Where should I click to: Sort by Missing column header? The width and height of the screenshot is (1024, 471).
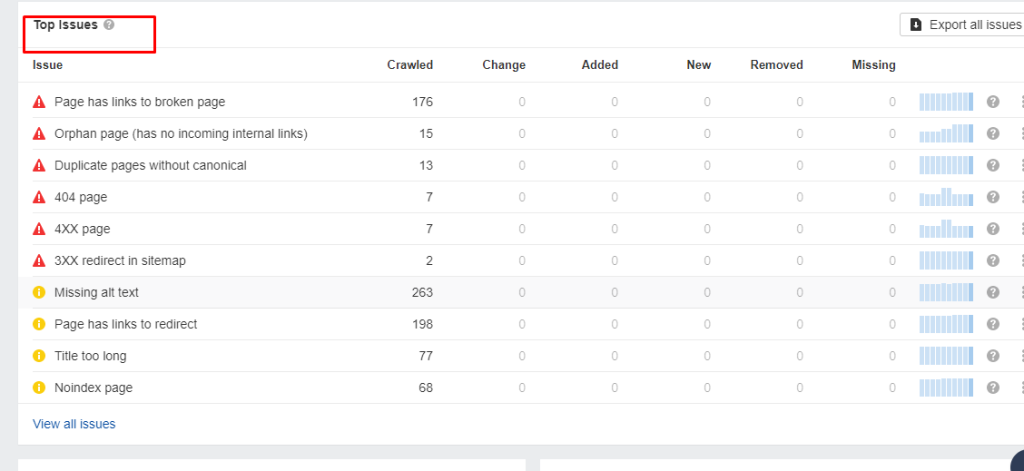pyautogui.click(x=873, y=65)
